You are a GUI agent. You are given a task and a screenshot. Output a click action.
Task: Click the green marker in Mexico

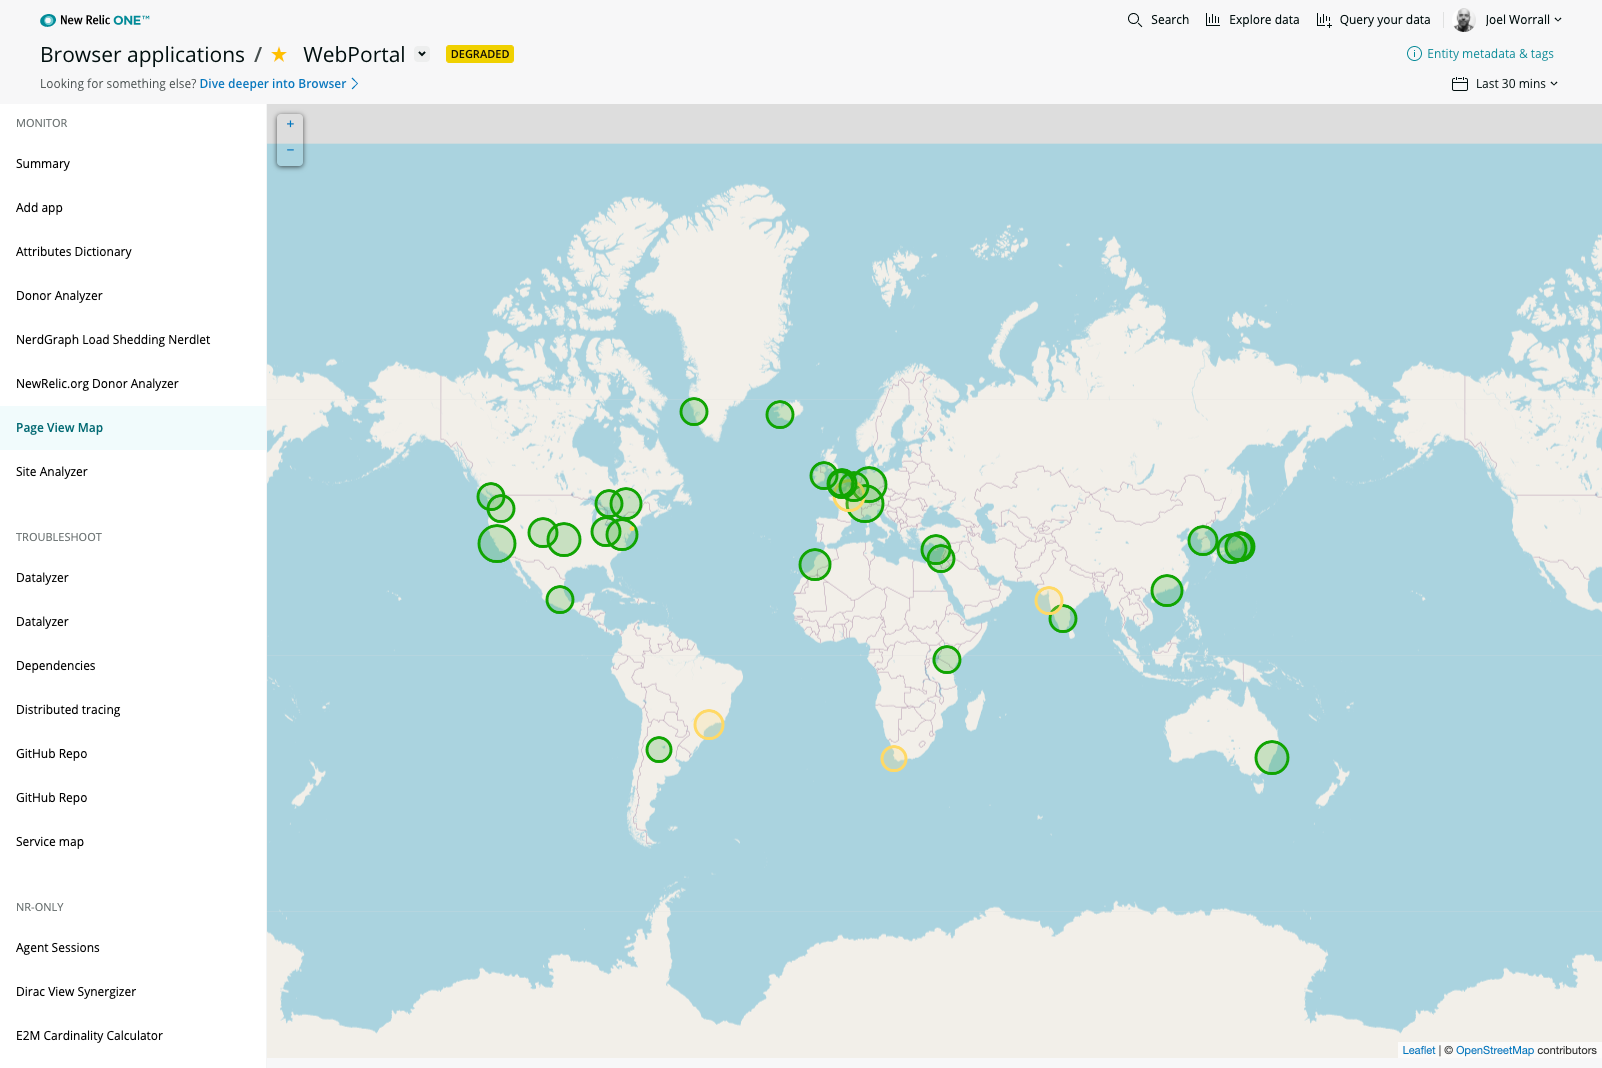coord(560,600)
